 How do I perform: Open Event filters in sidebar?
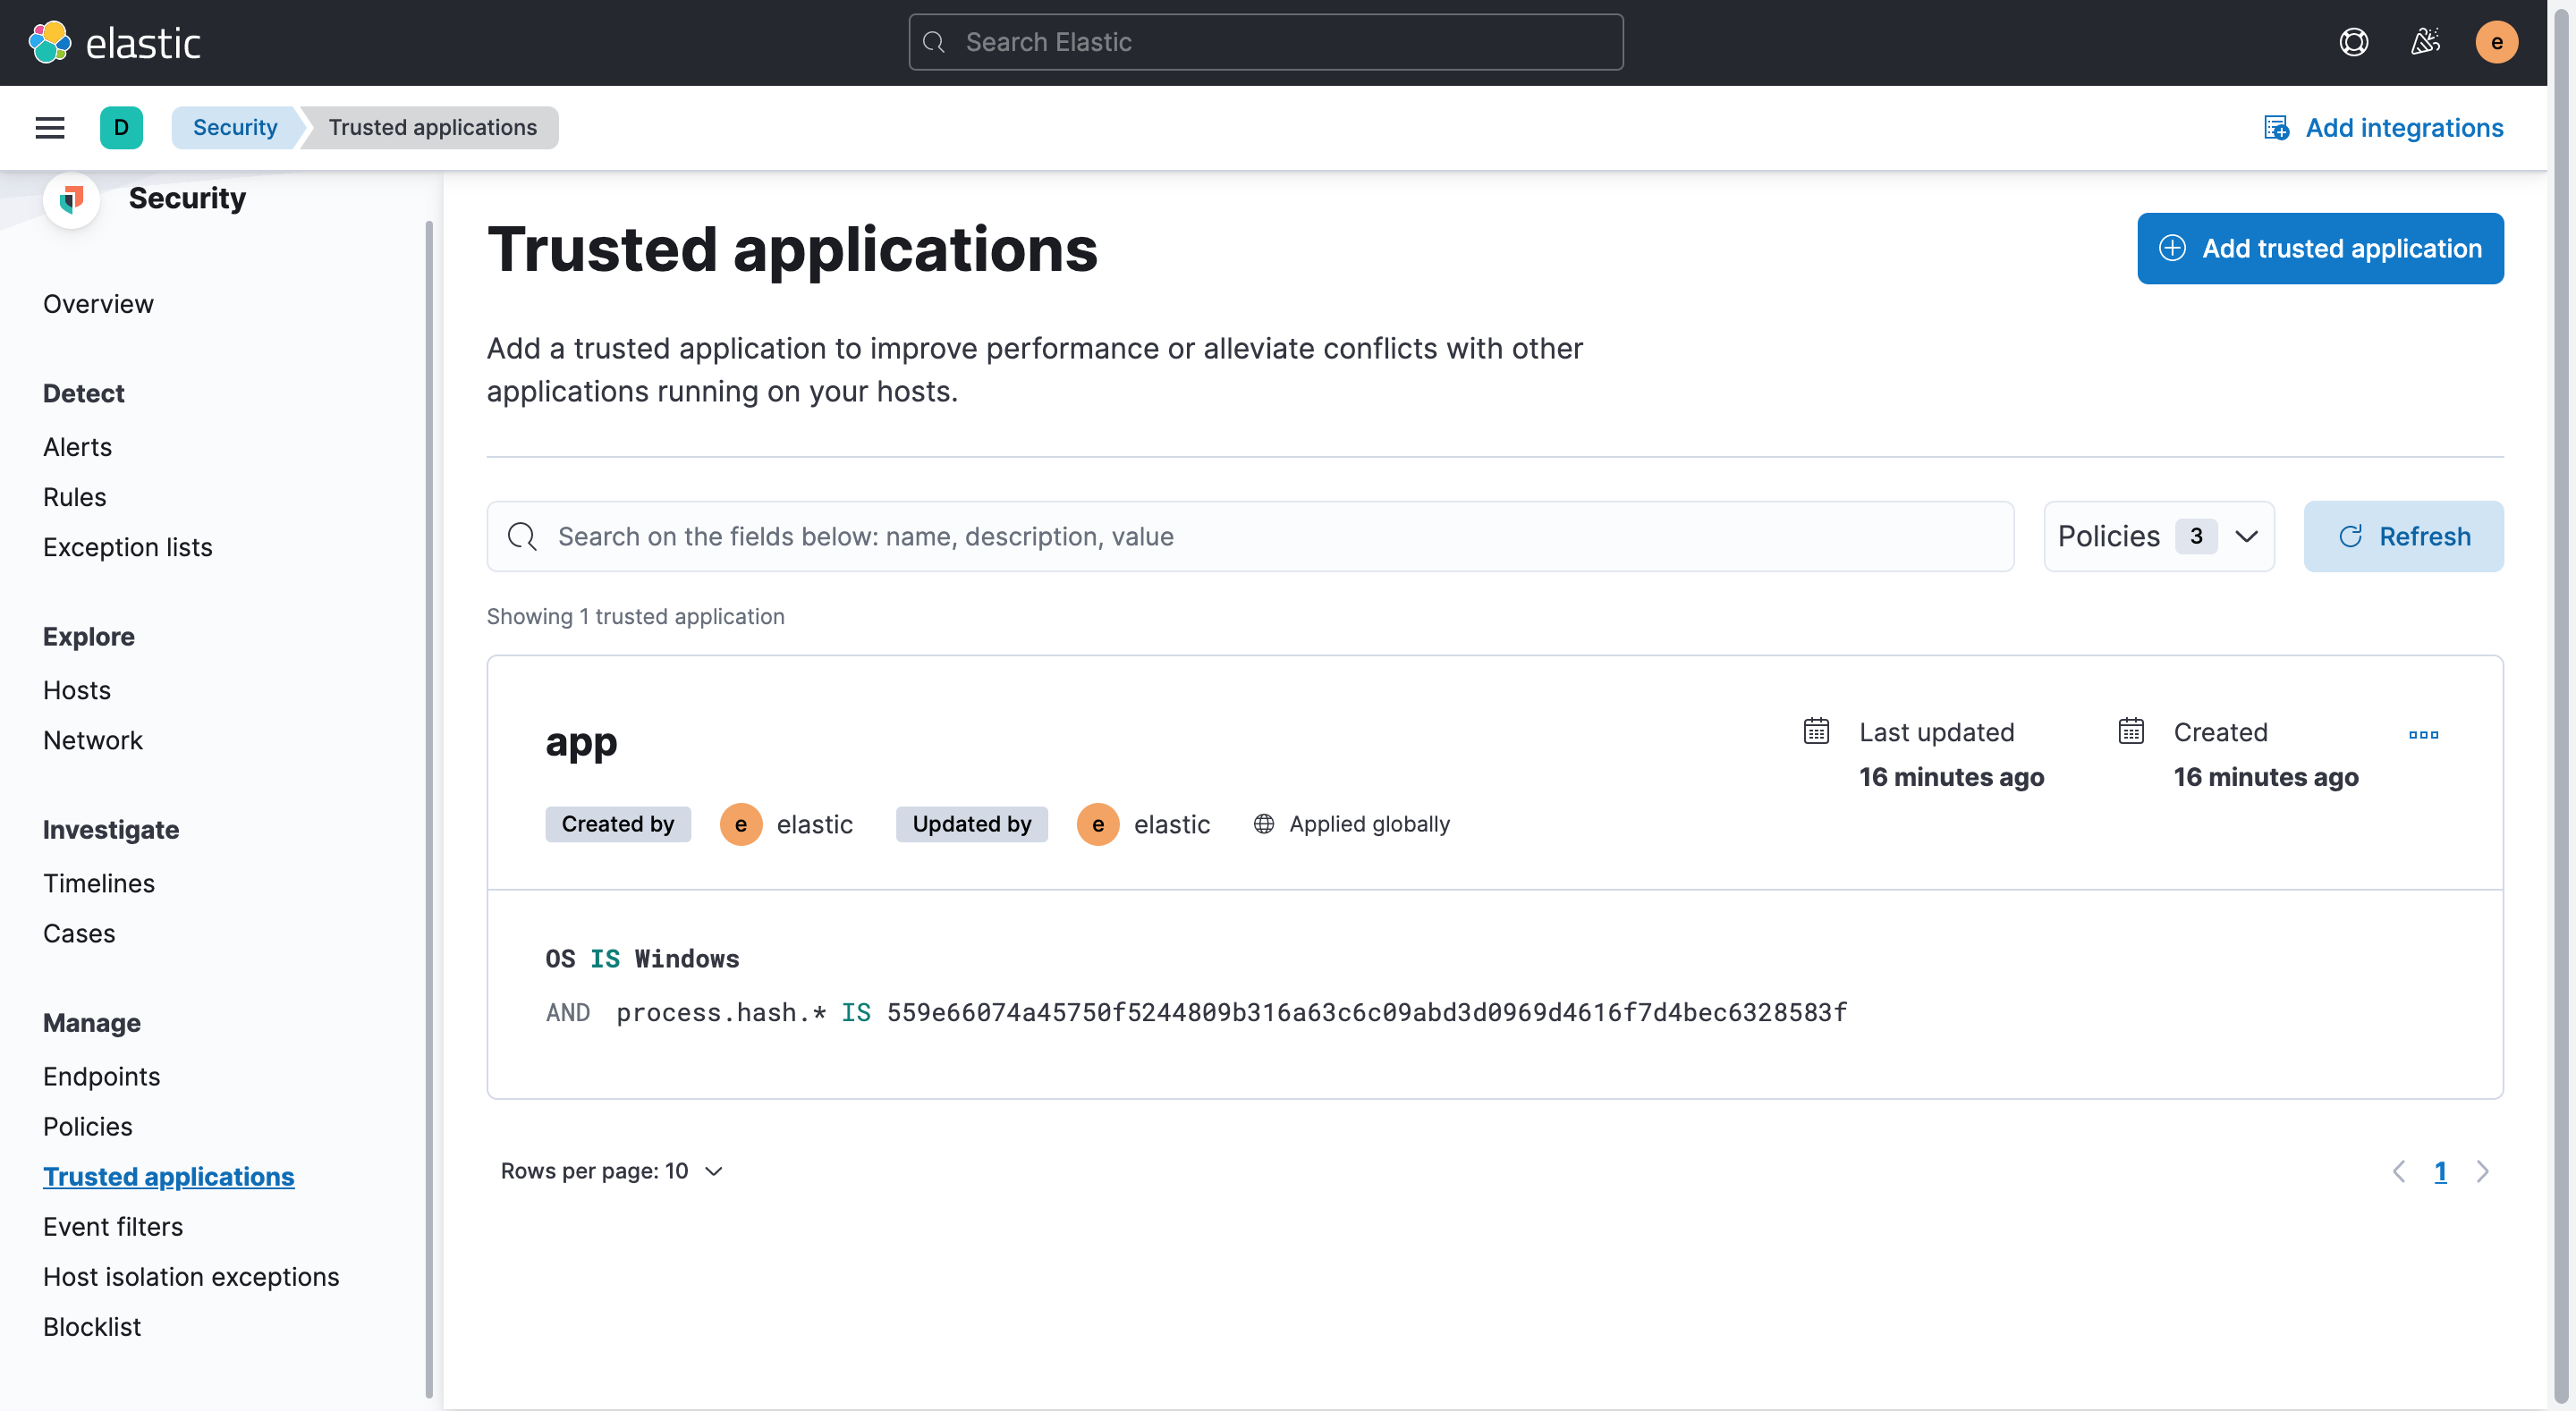[x=113, y=1227]
